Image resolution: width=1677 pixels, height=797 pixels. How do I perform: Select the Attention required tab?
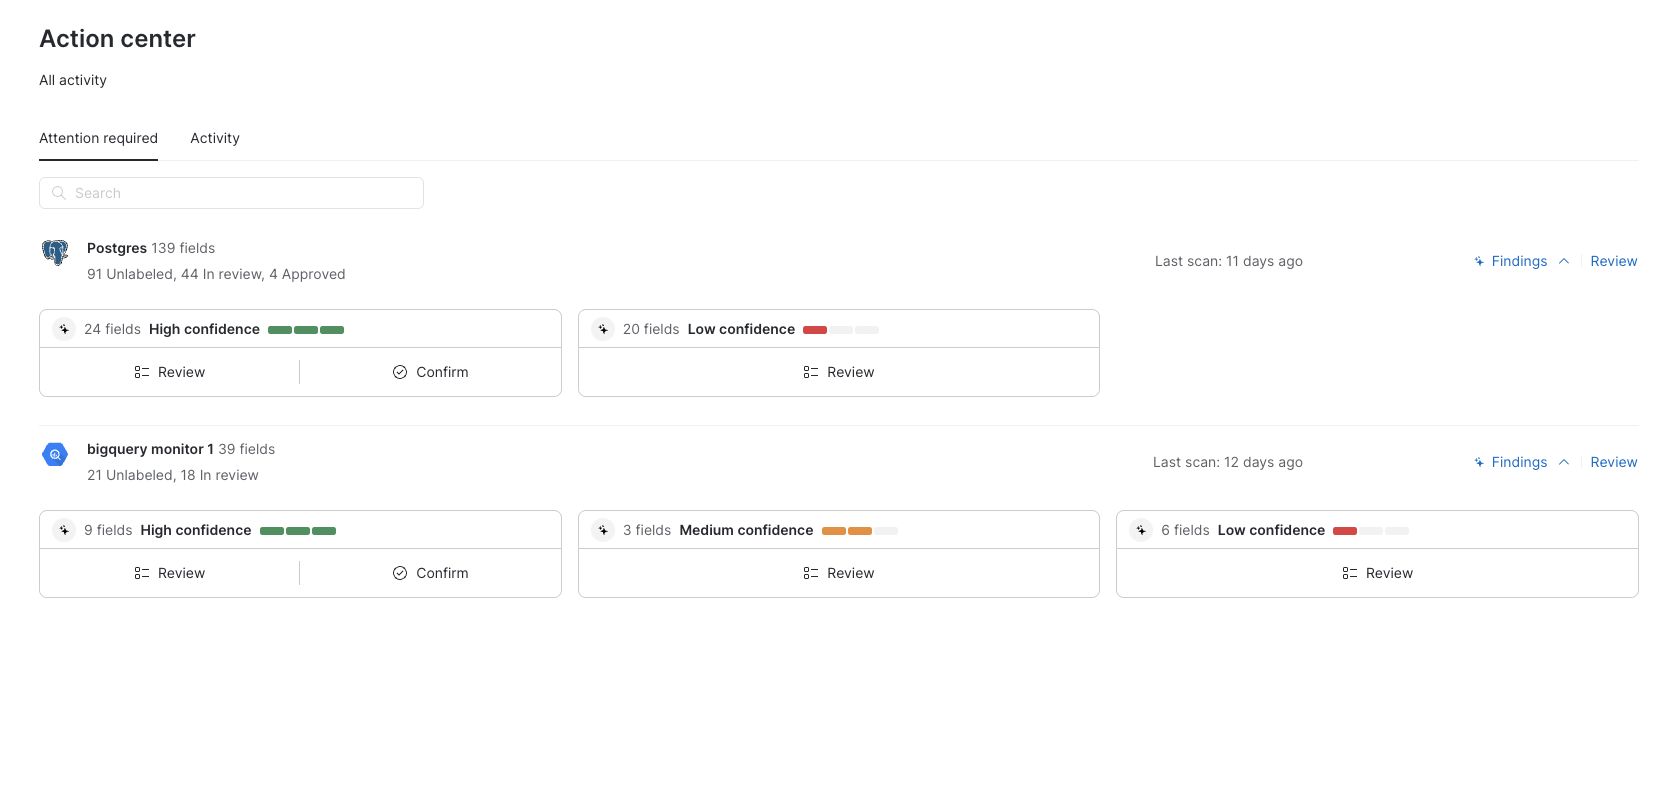pyautogui.click(x=98, y=138)
